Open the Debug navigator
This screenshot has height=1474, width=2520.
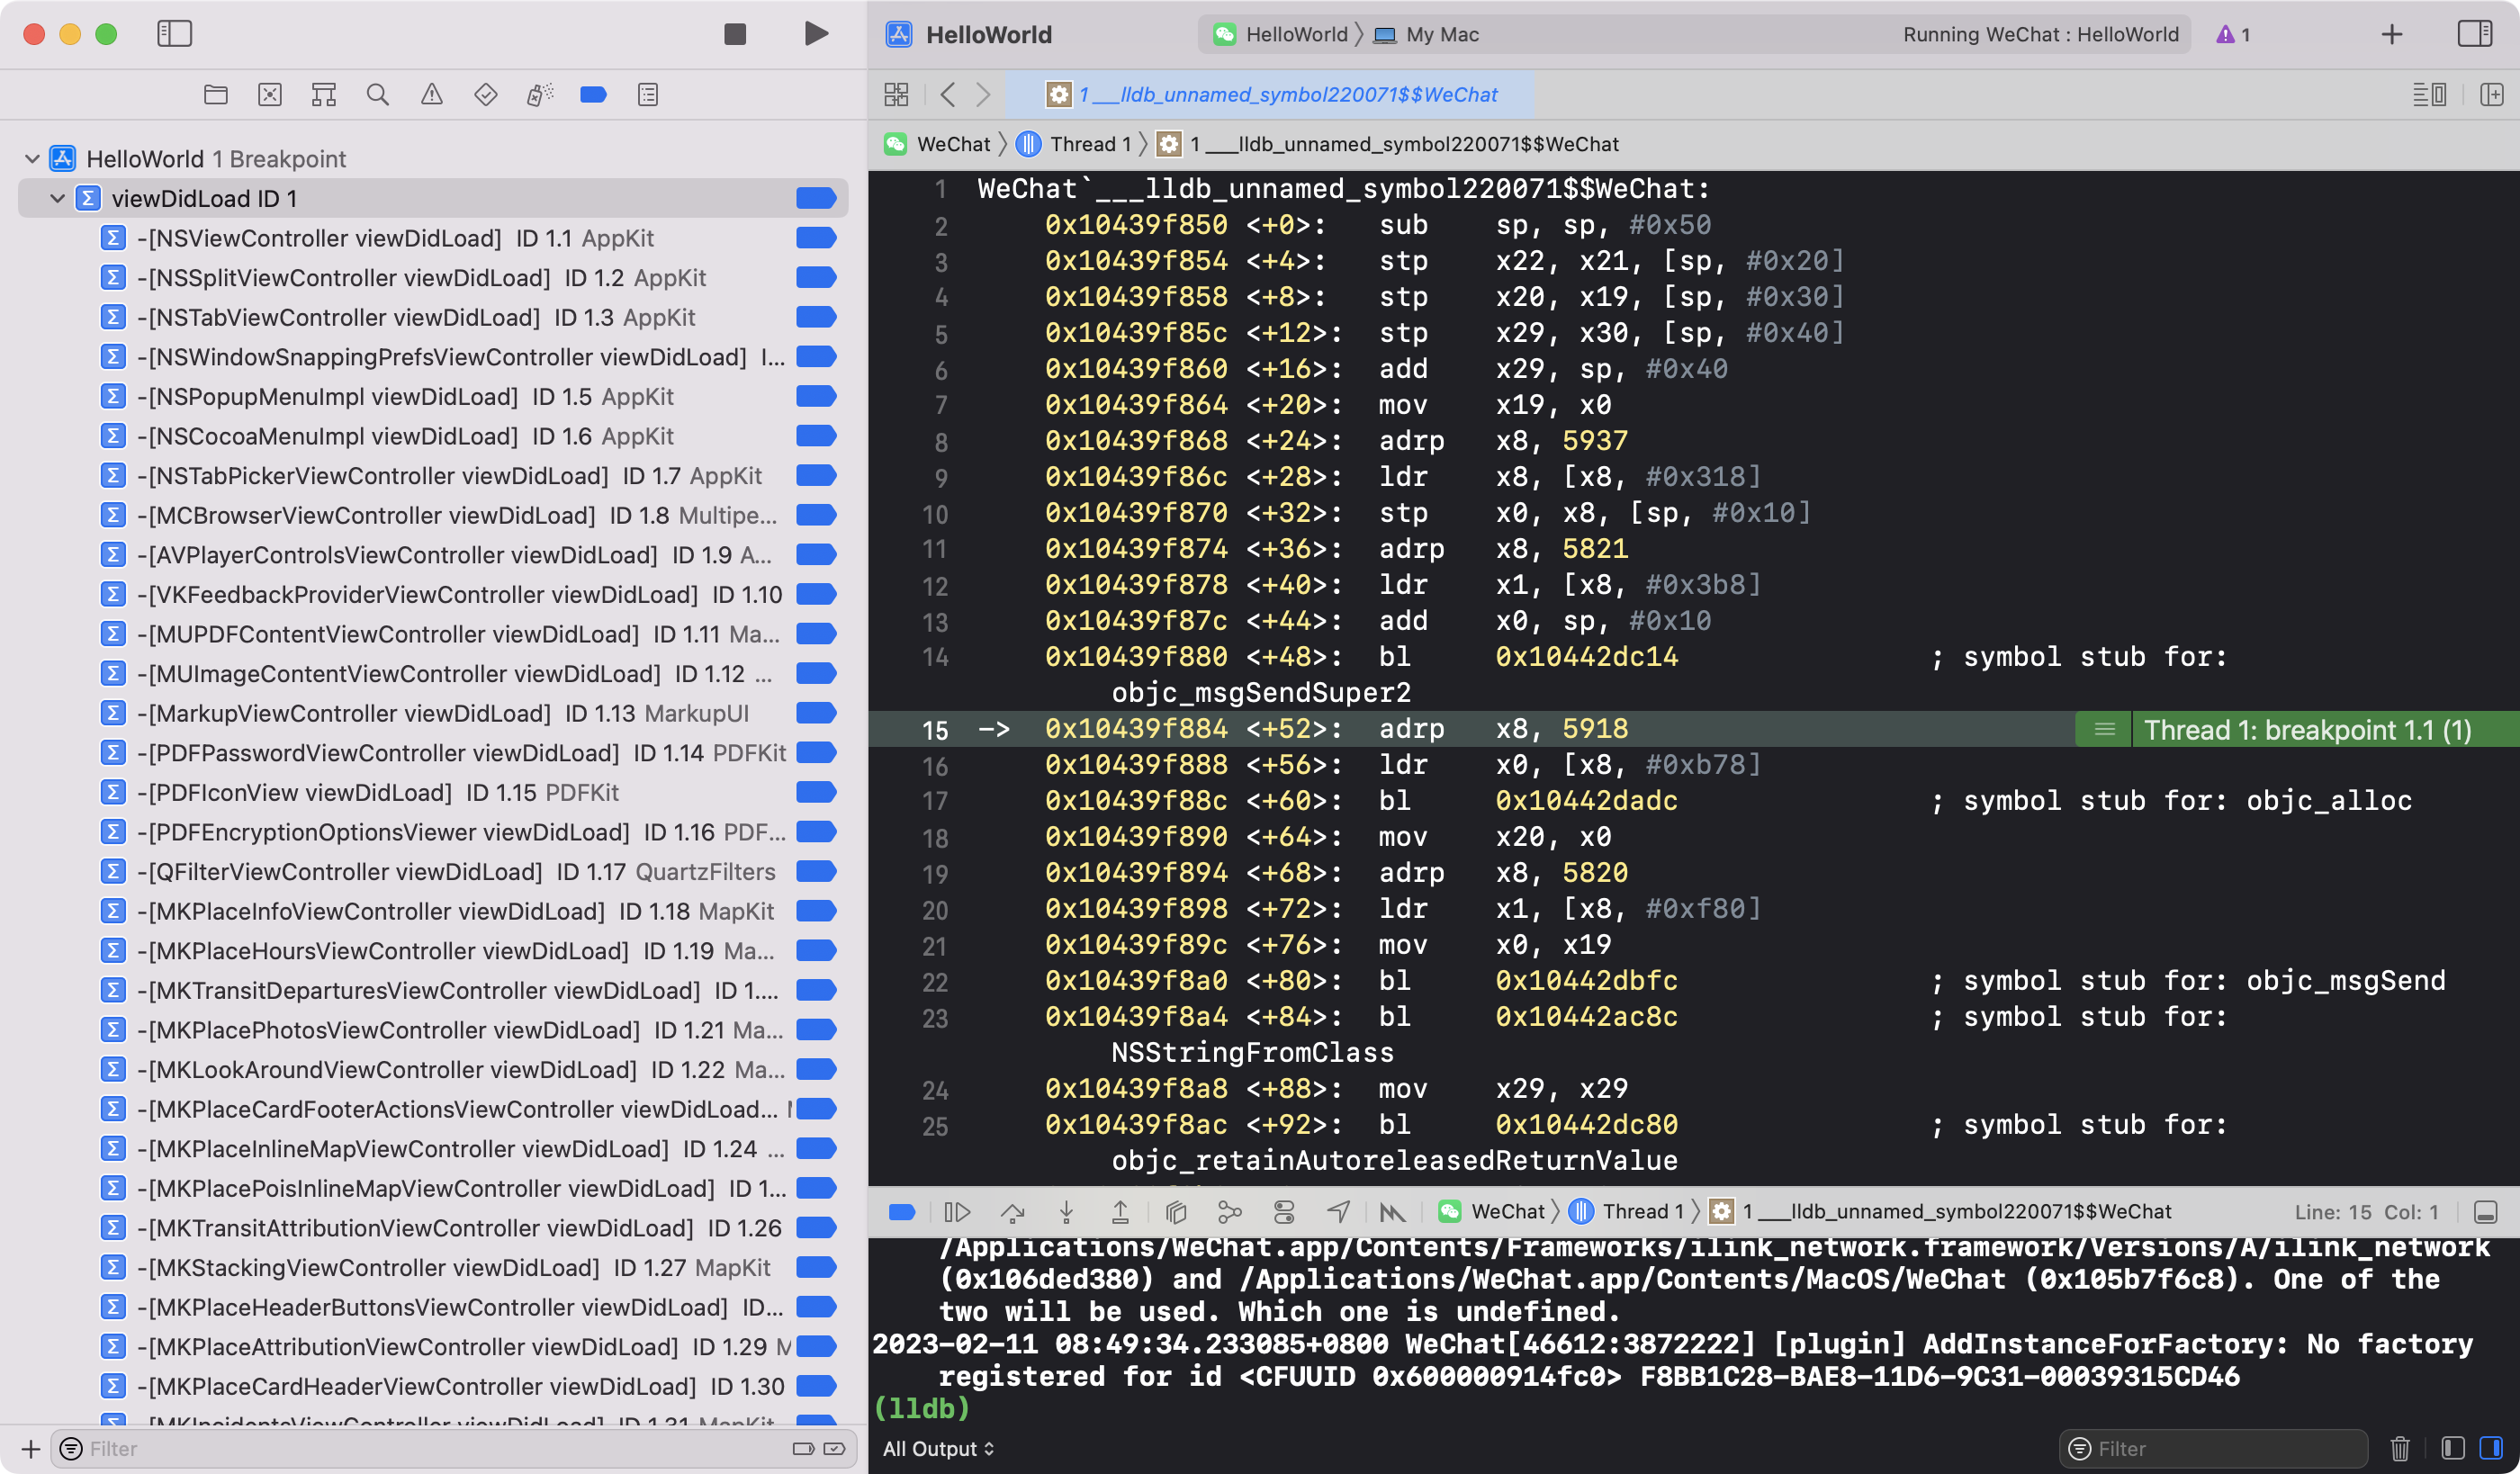point(540,95)
